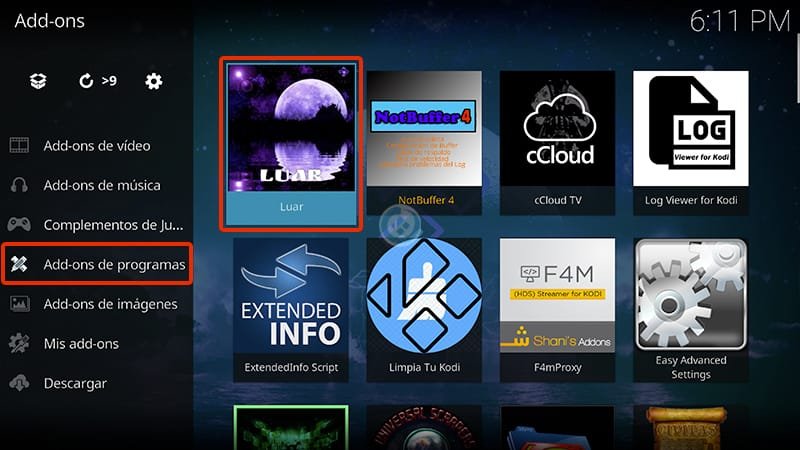Open the add-on browser box icon

pos(38,81)
